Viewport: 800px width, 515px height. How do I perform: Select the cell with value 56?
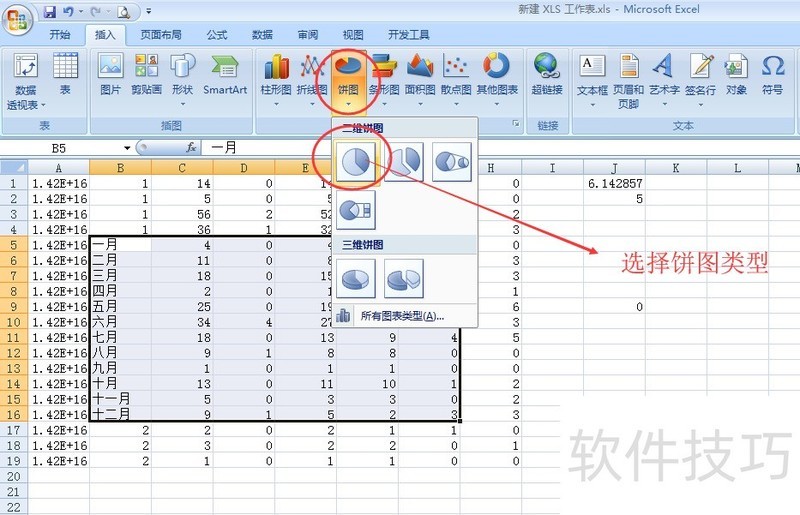182,214
